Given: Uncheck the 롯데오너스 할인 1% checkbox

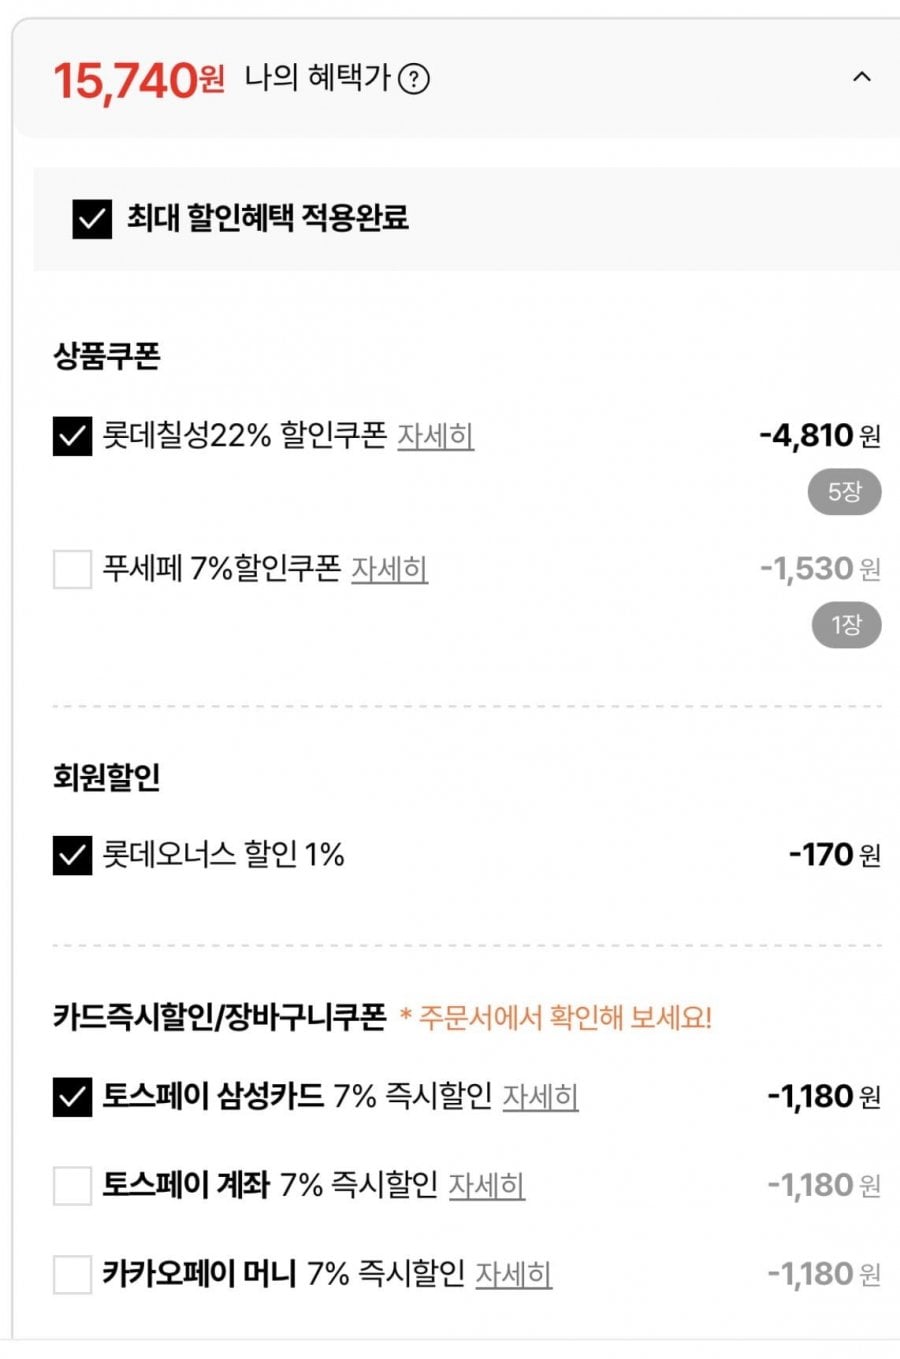Looking at the screenshot, I should click(x=72, y=855).
